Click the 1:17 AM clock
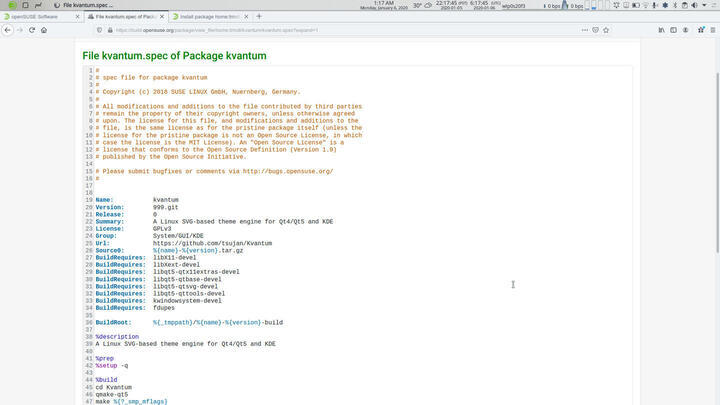Screen dimensions: 720x405 coord(384,5)
